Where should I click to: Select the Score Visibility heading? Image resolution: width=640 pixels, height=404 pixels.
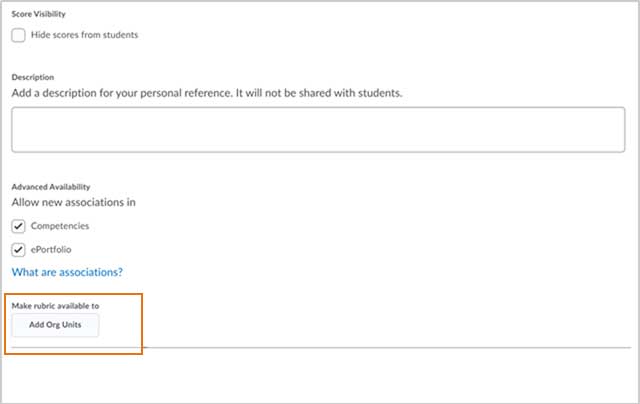38,14
